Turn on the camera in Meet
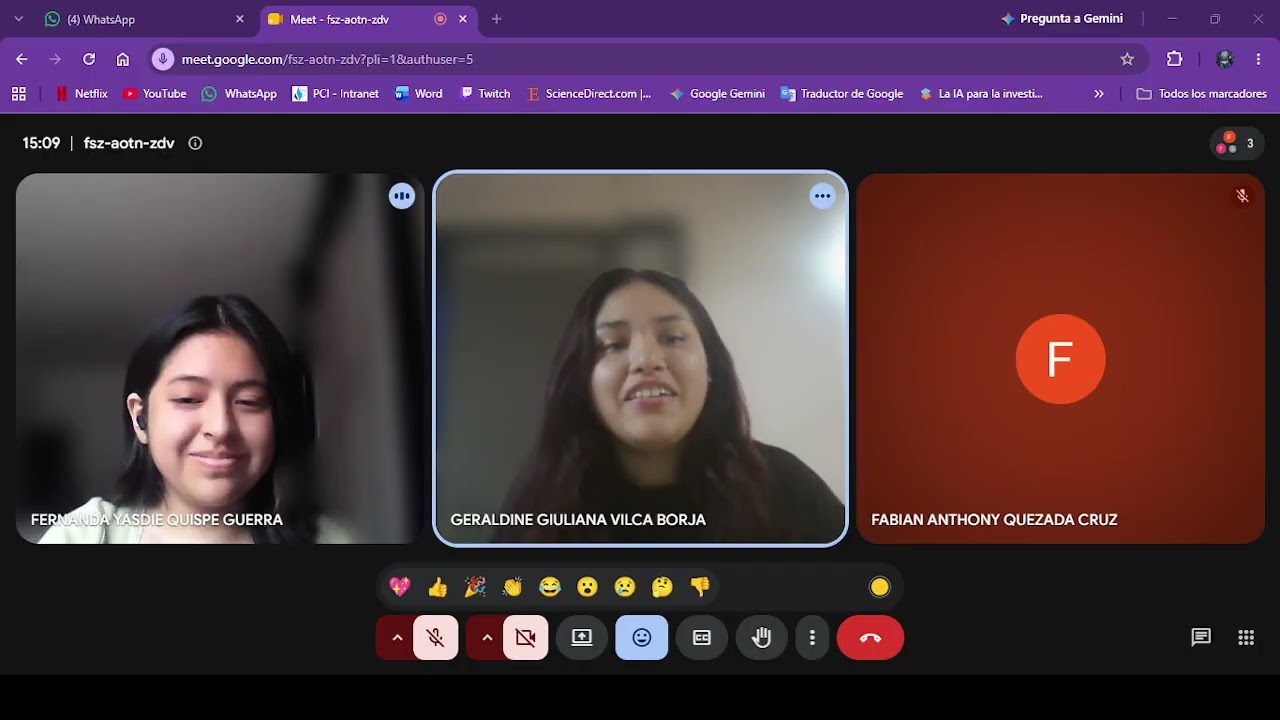Image resolution: width=1280 pixels, height=720 pixels. [x=525, y=638]
